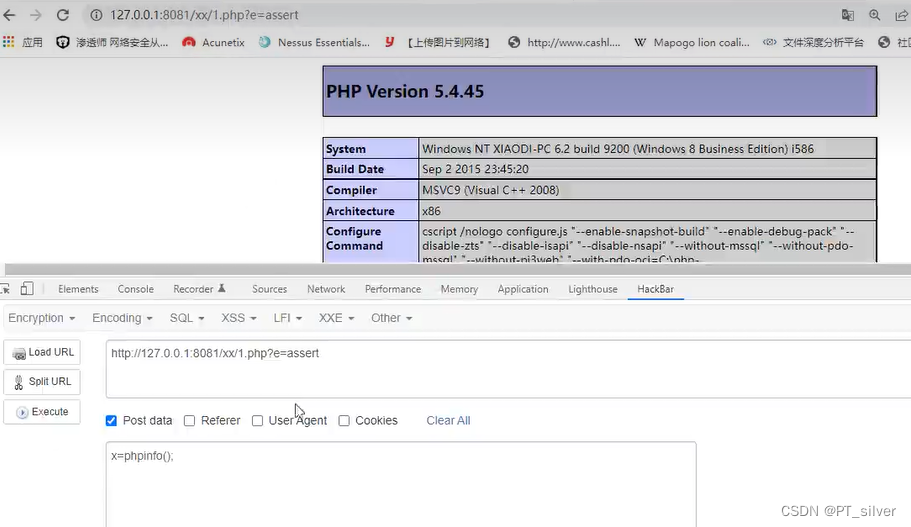911x527 pixels.
Task: Click the site info icon in address bar
Action: point(96,15)
